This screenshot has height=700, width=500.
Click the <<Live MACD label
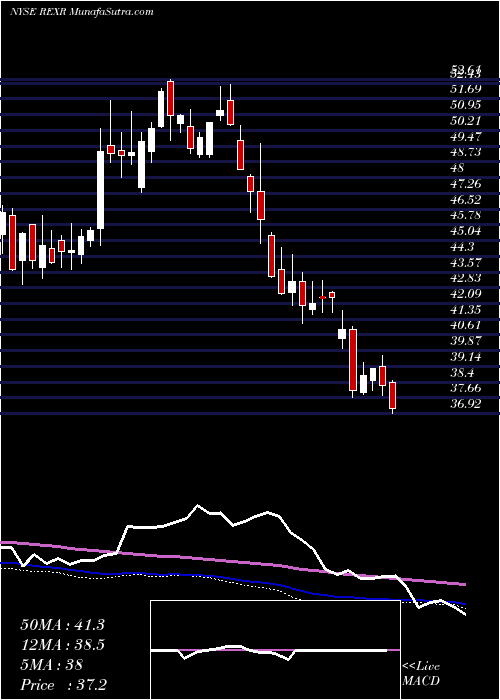tap(421, 675)
